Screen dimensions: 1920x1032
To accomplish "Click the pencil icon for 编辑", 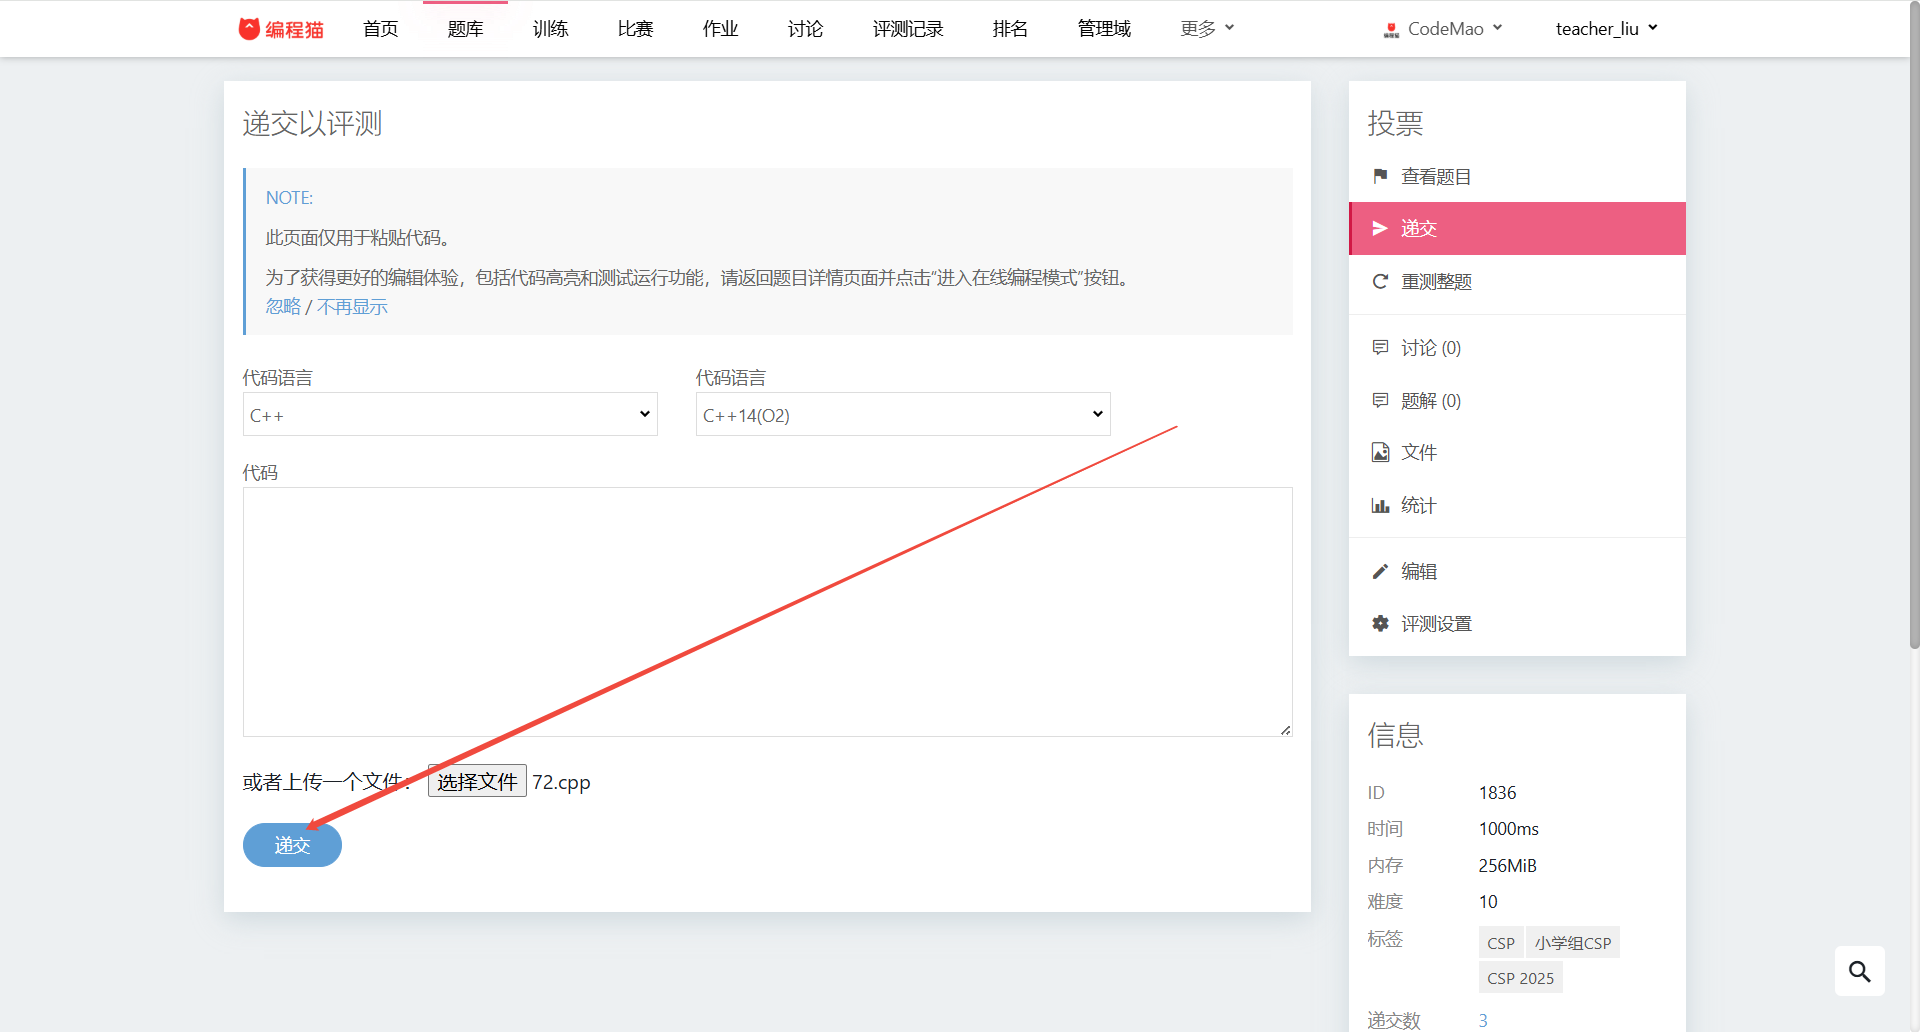I will point(1380,571).
